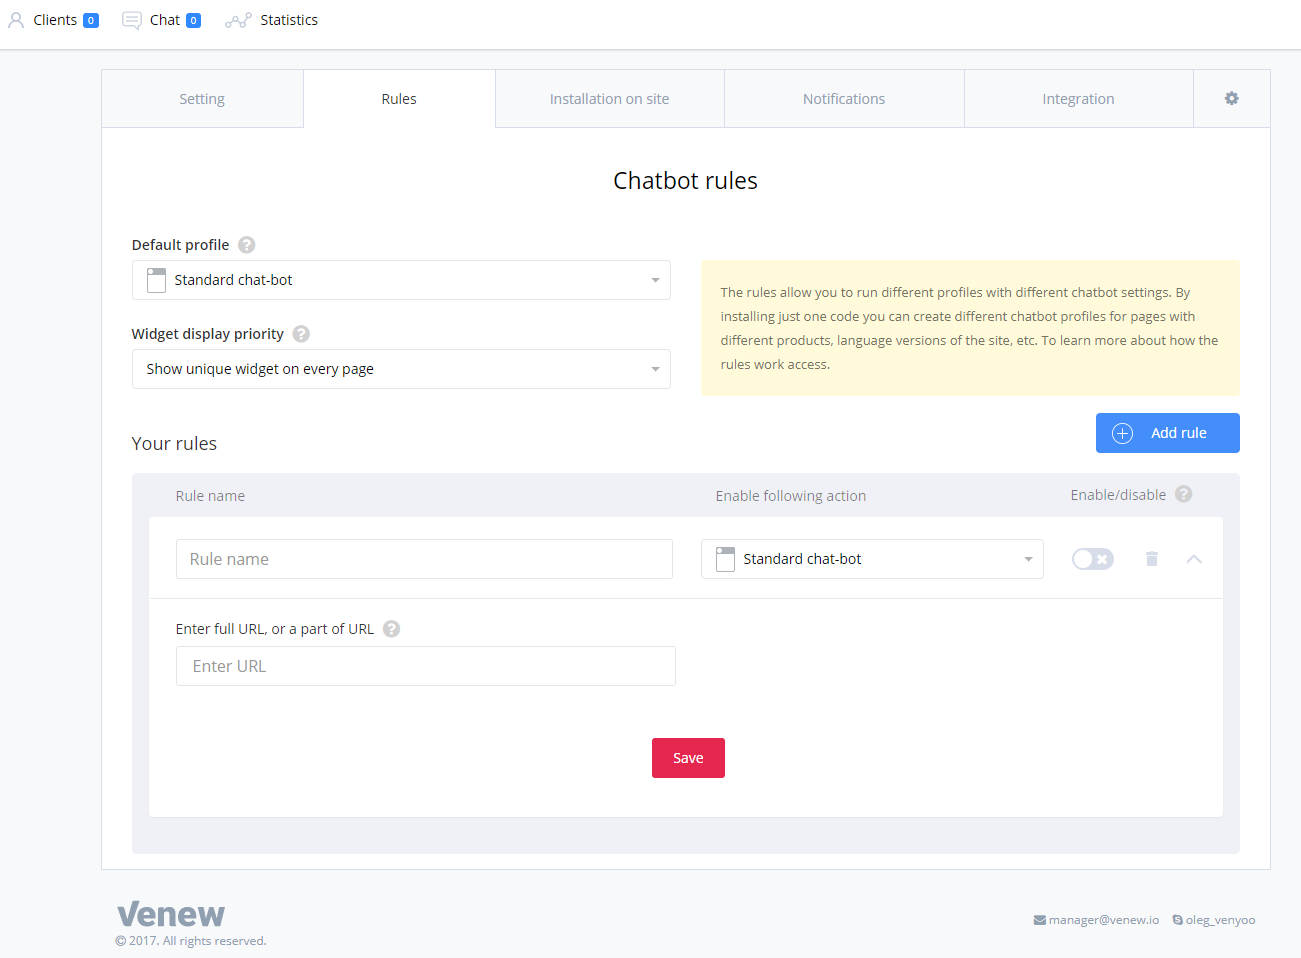This screenshot has height=958, width=1301.
Task: Click the Add rule button
Action: tap(1167, 432)
